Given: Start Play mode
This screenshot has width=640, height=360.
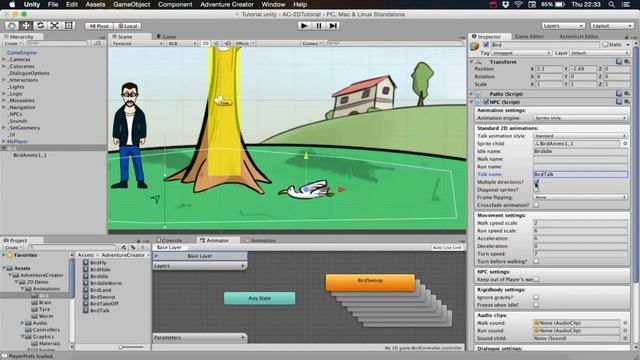Looking at the screenshot, I should coord(304,26).
